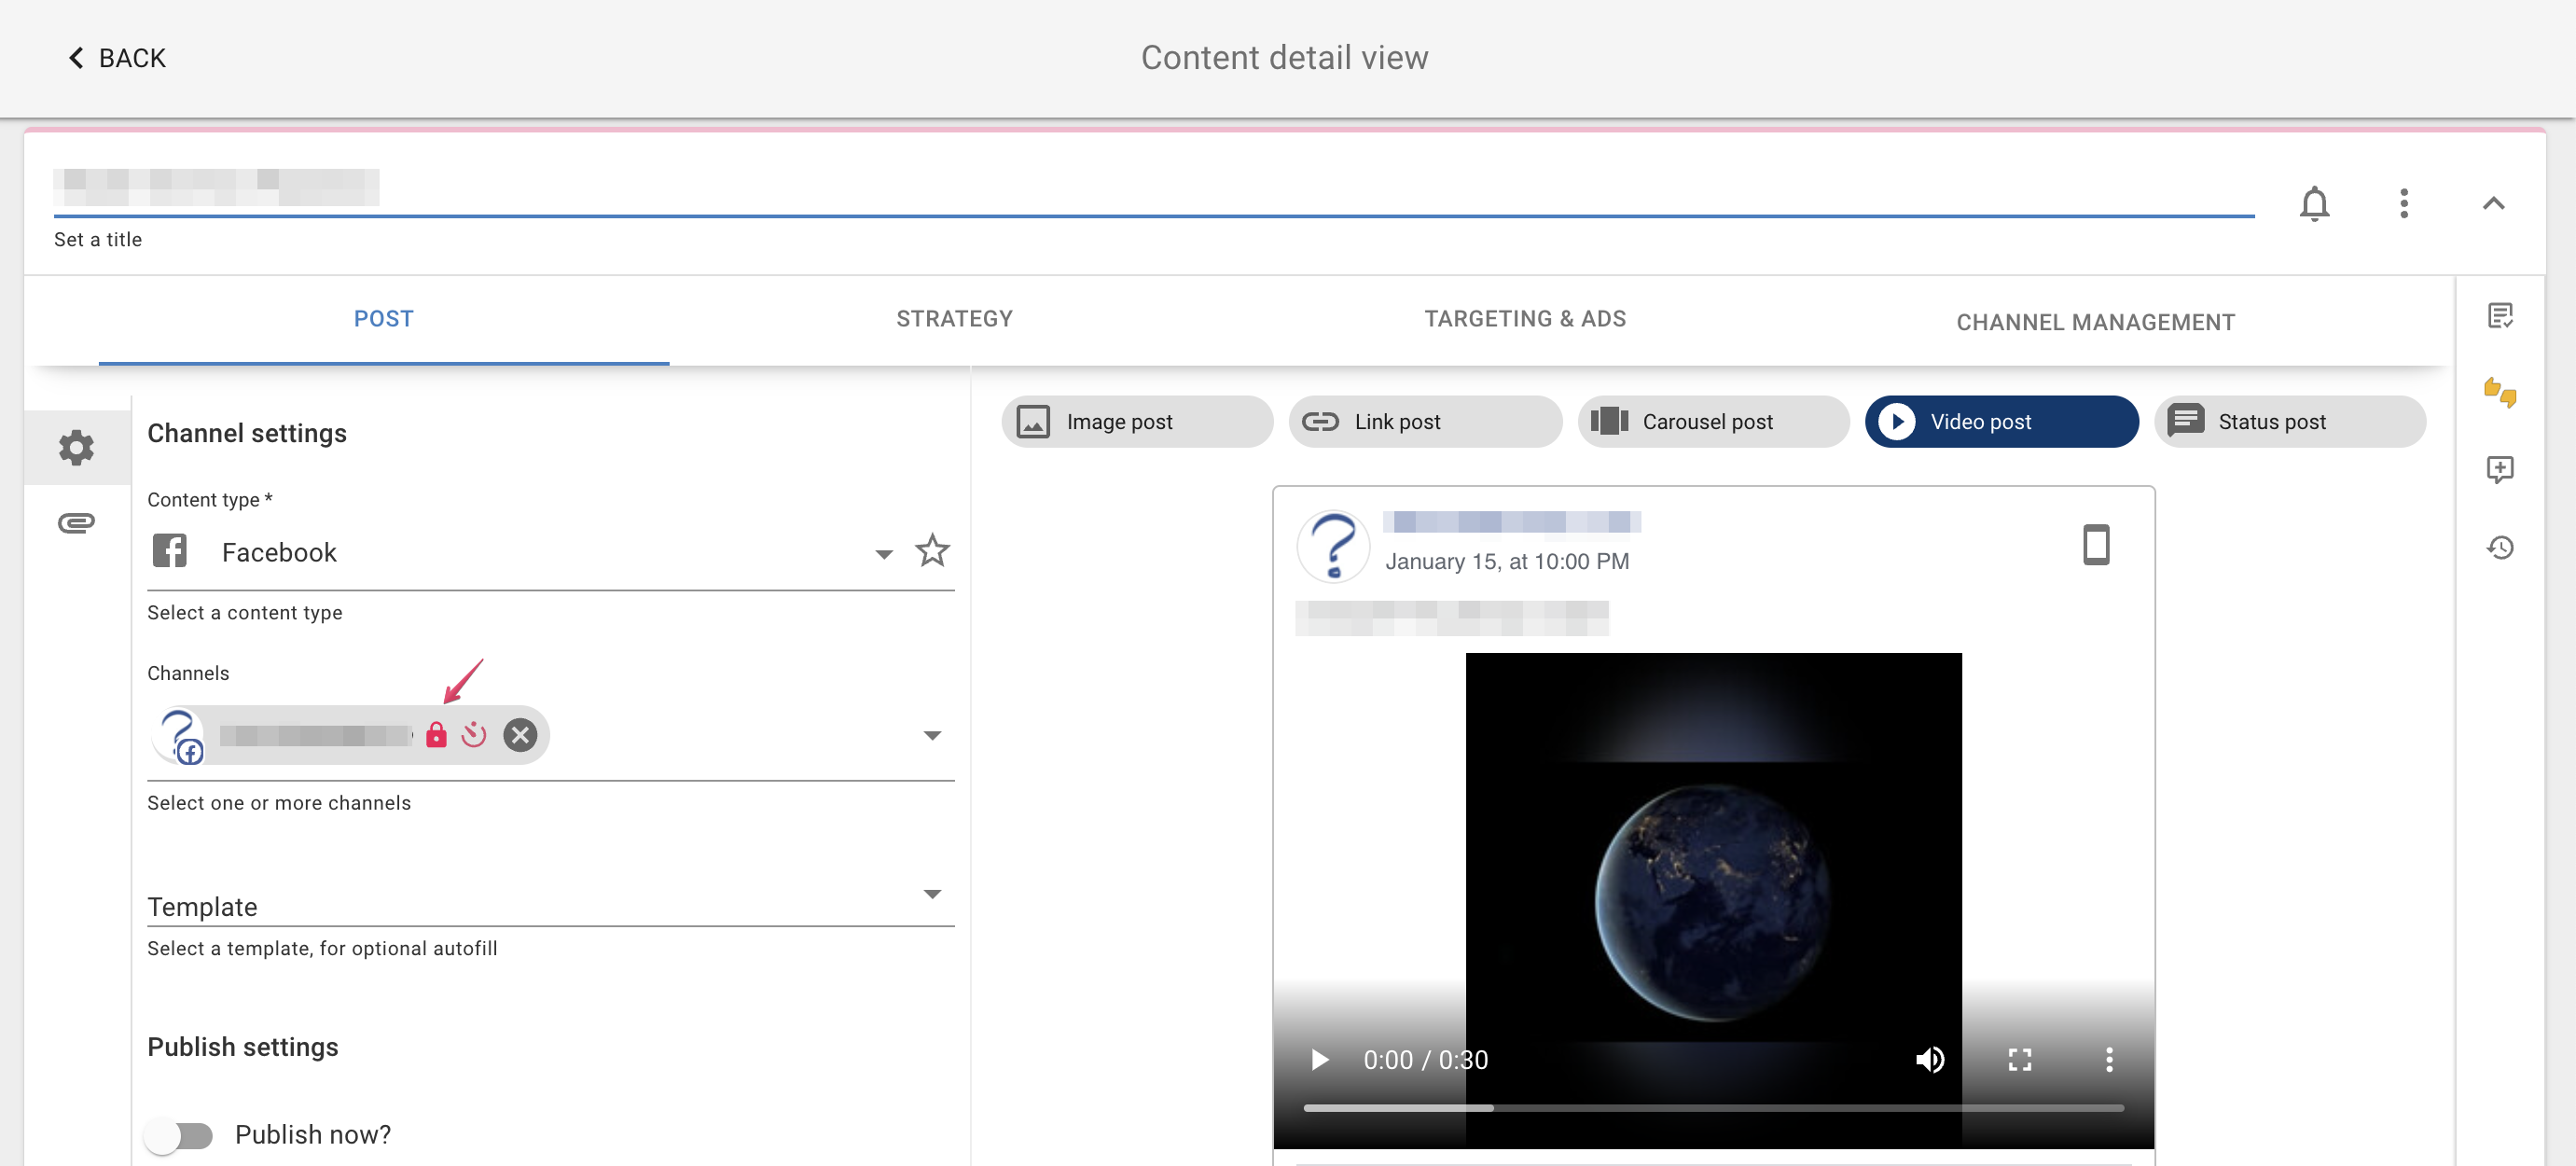Click the red lock icon on channel chip

pos(436,735)
